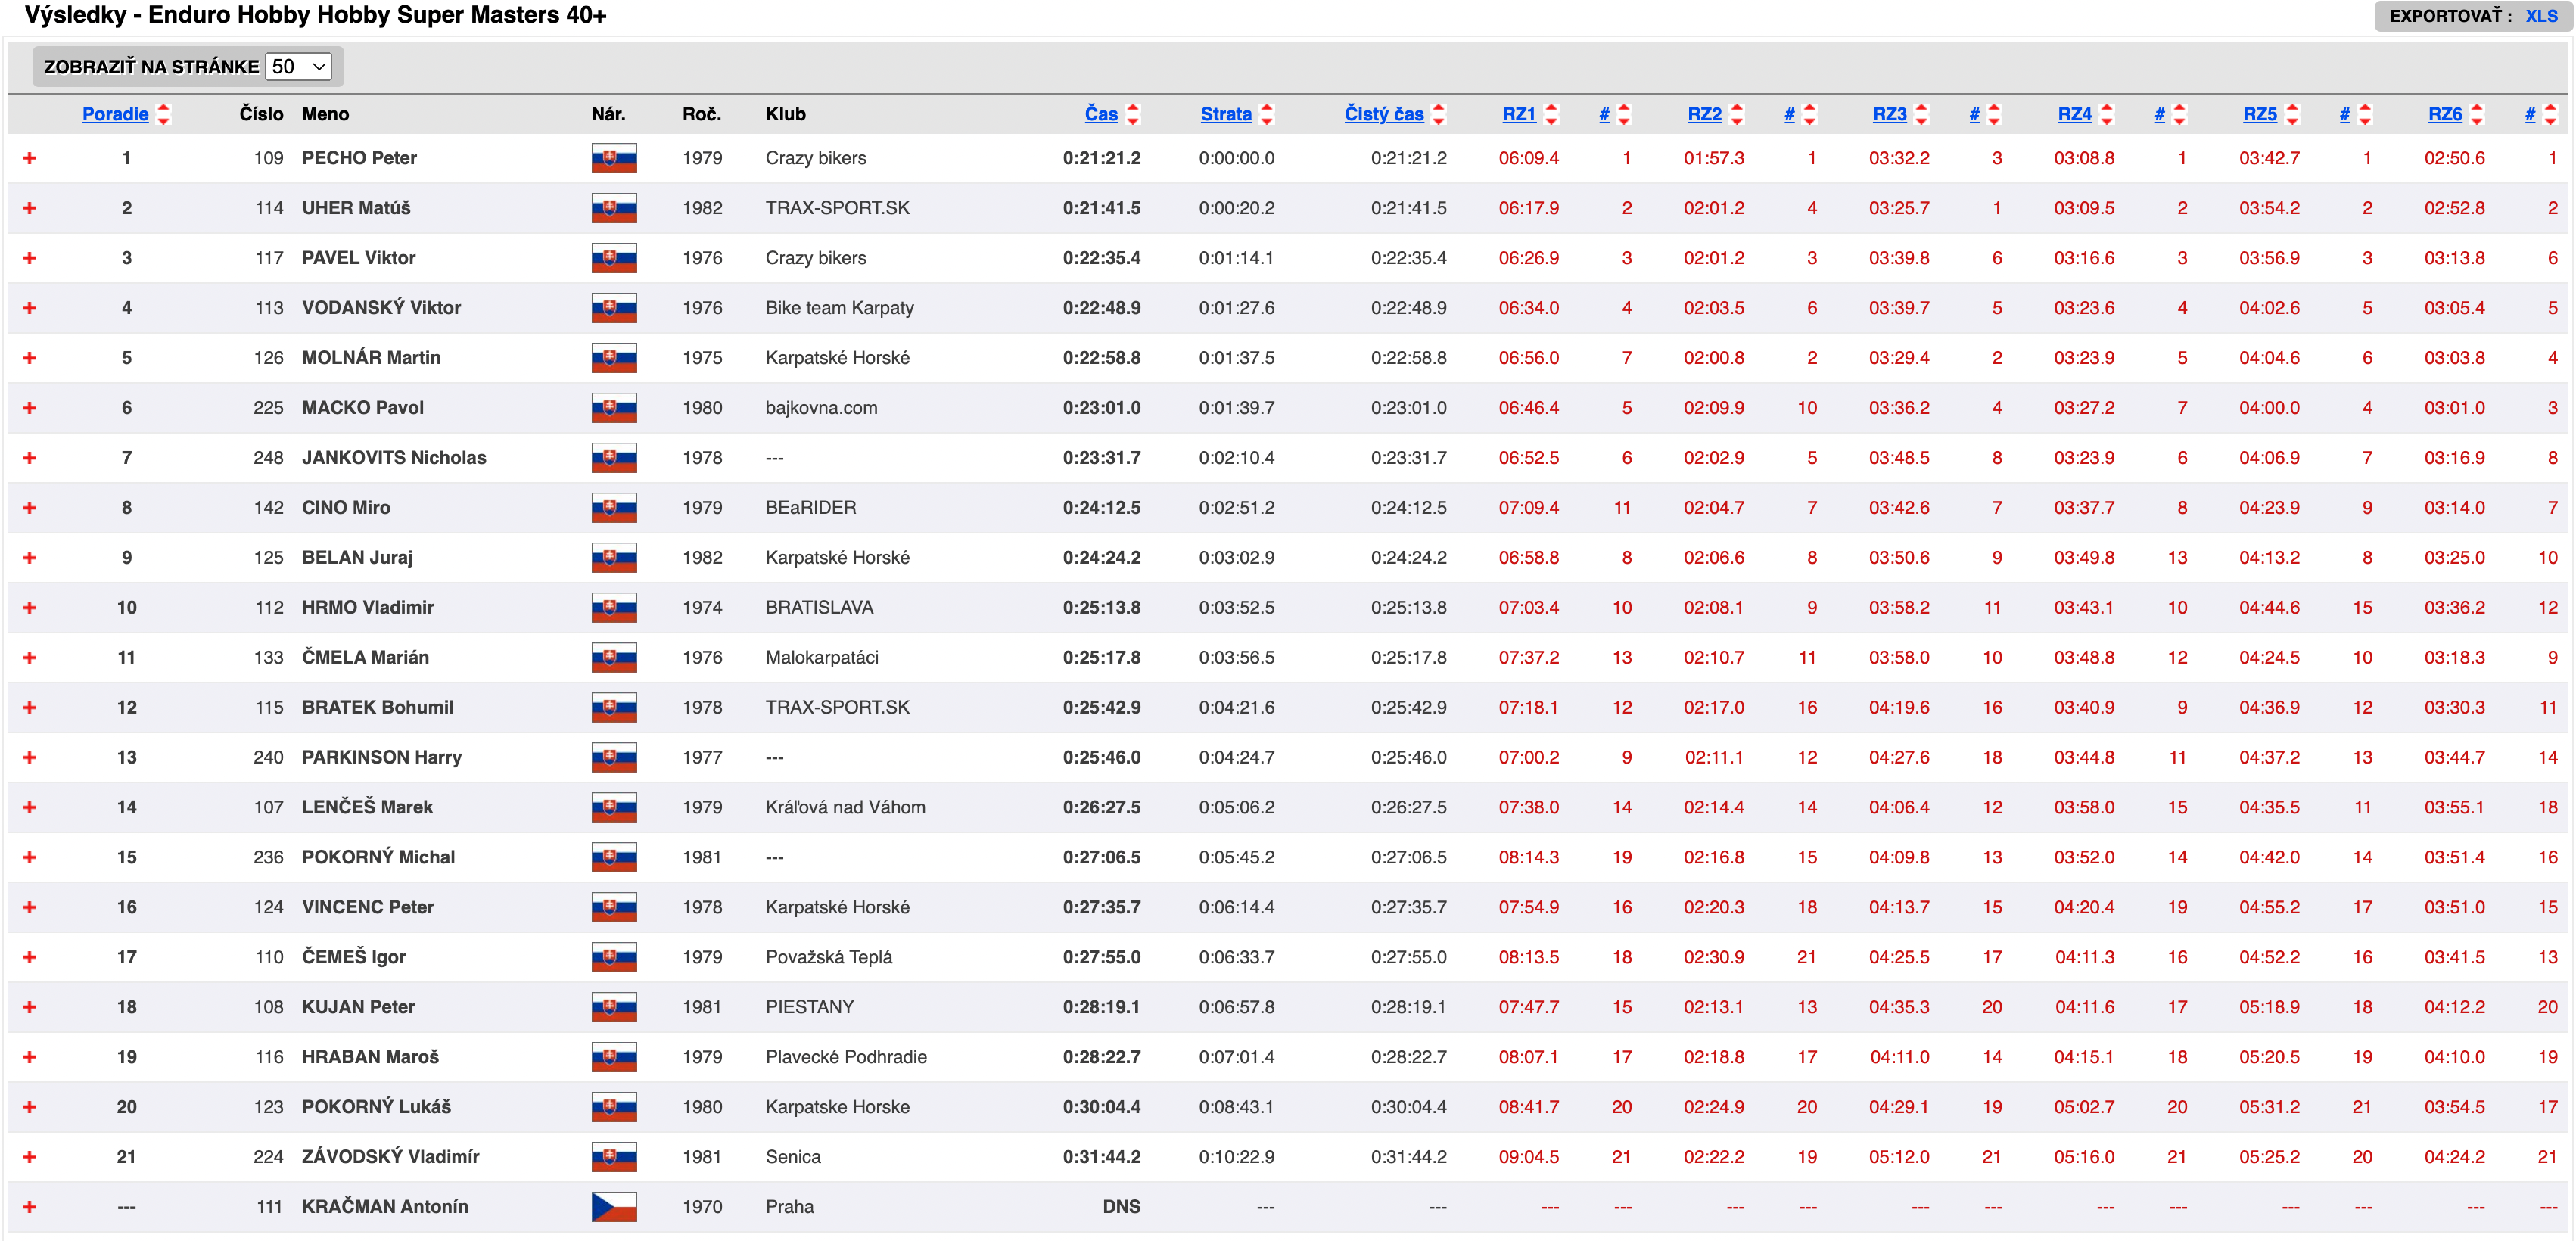Click sort arrows next to Čistý čas

point(1439,114)
